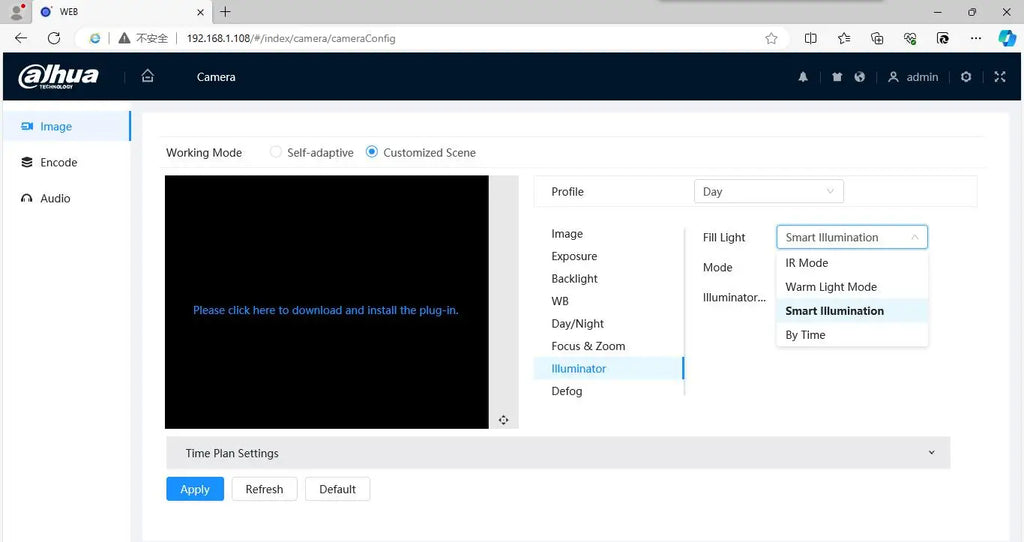Expand the Time Plan Settings section
The image size is (1024, 542).
pyautogui.click(x=558, y=453)
